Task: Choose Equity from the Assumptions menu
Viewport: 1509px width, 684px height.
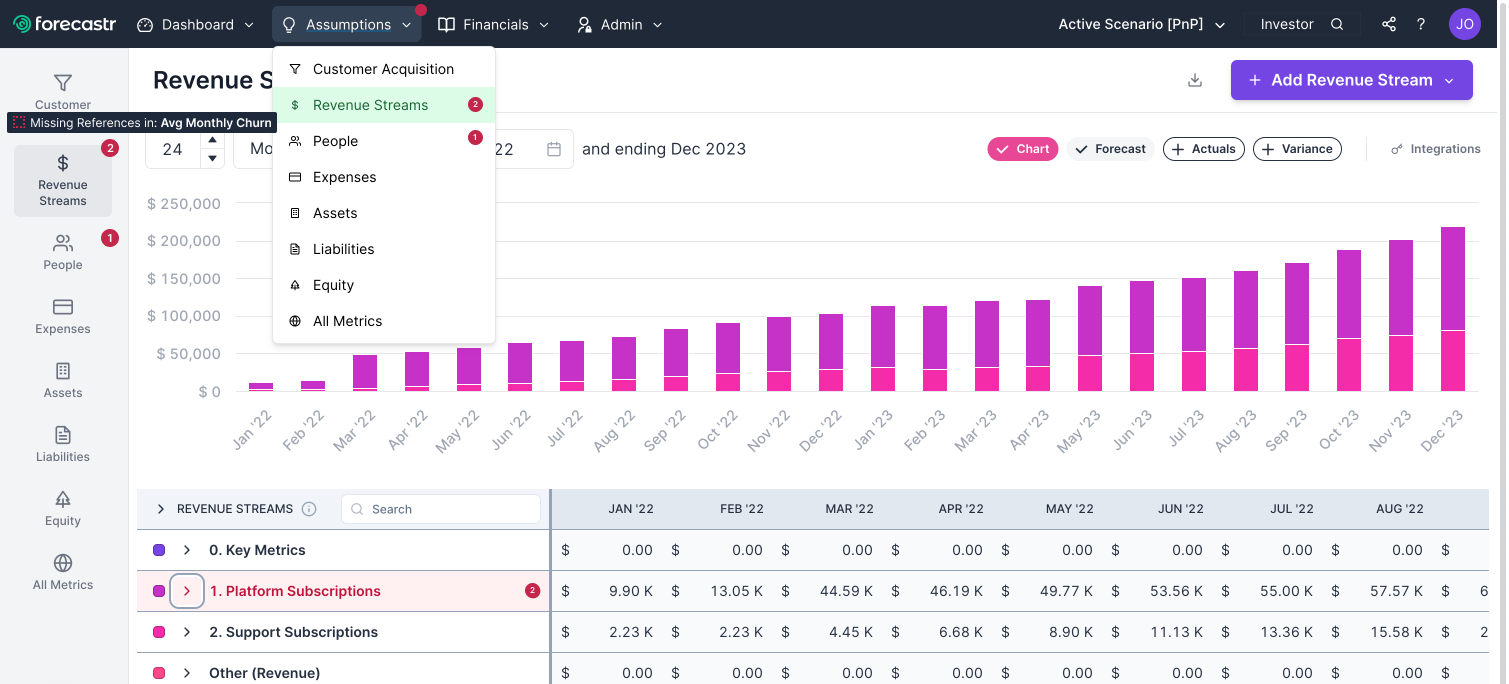Action: point(384,285)
